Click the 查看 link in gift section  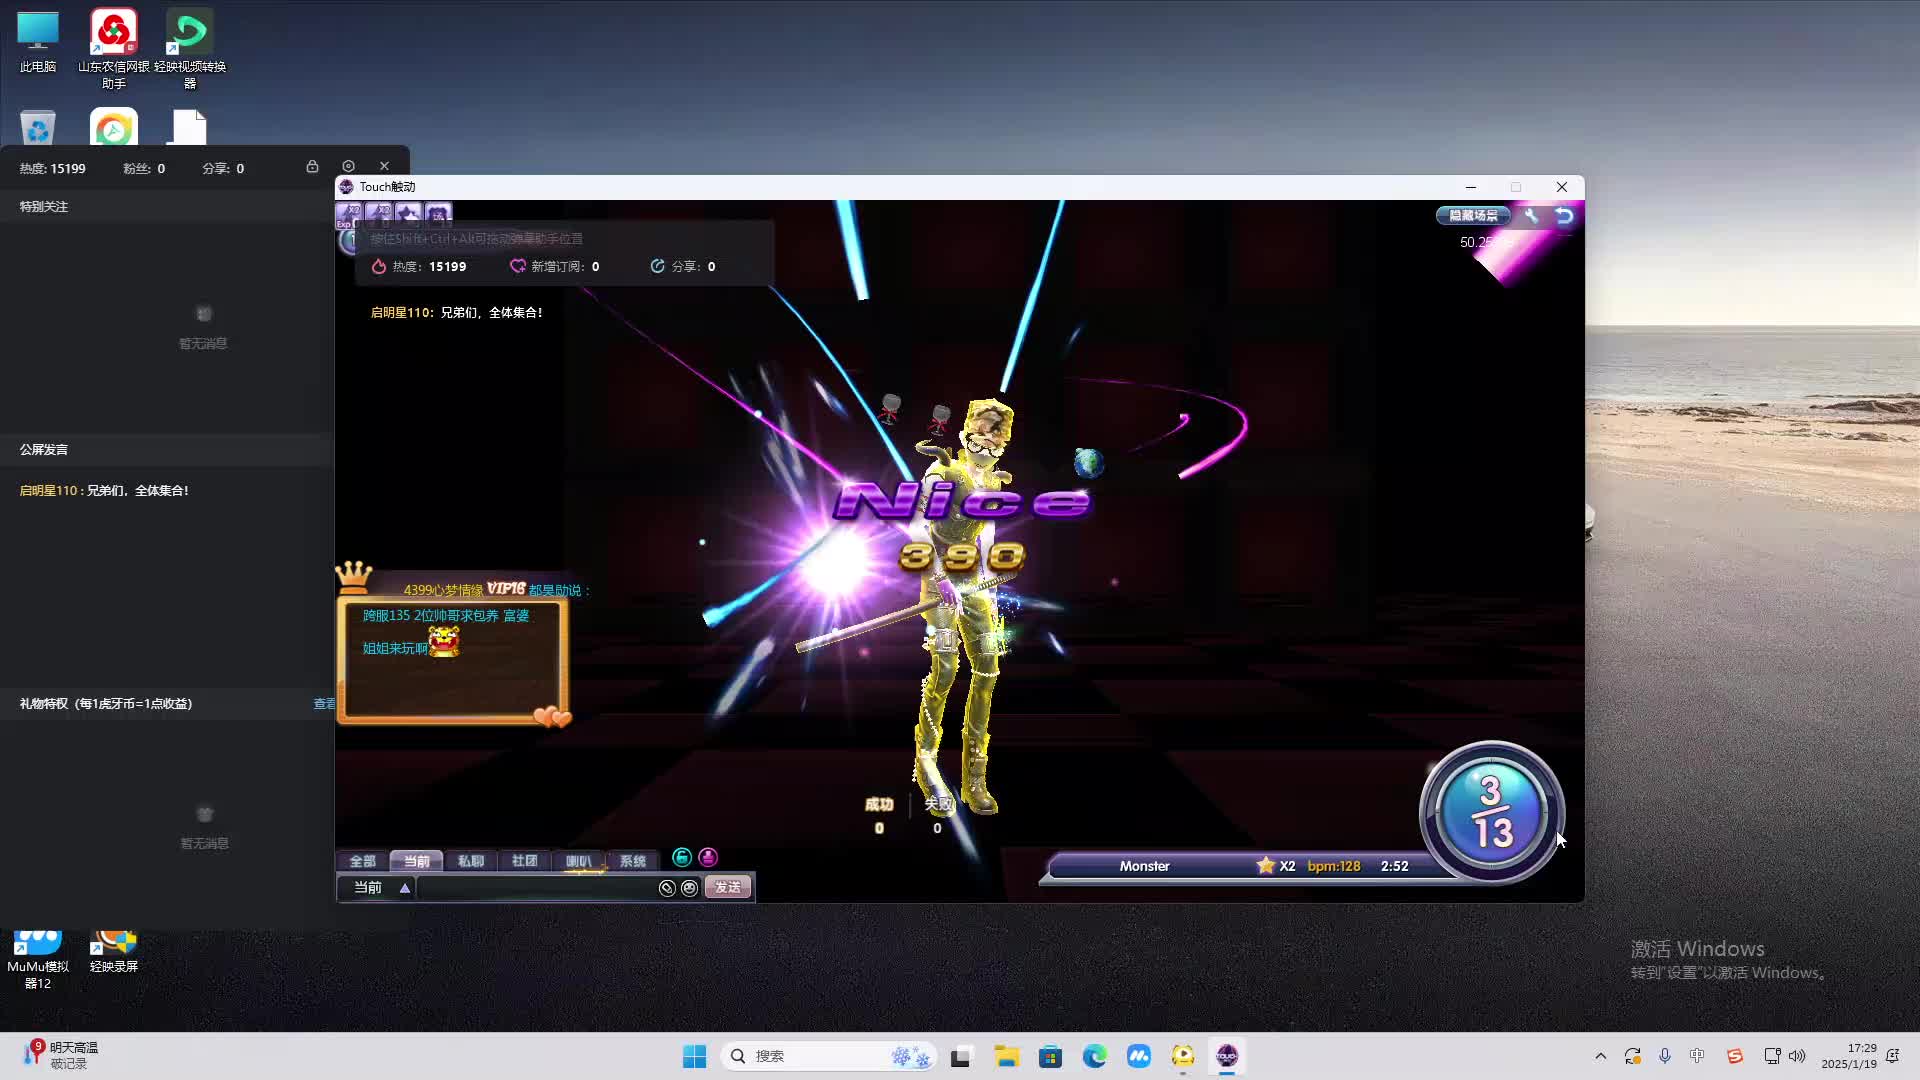pyautogui.click(x=324, y=704)
